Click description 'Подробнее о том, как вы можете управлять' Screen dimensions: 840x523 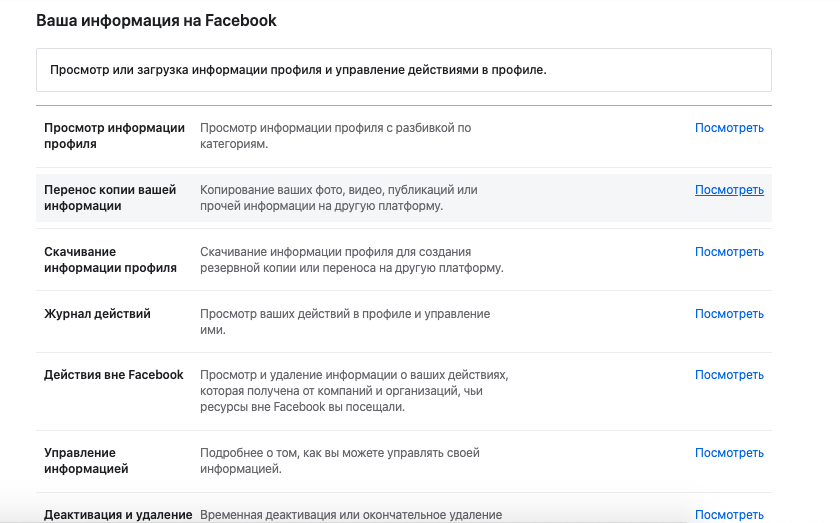[x=340, y=461]
